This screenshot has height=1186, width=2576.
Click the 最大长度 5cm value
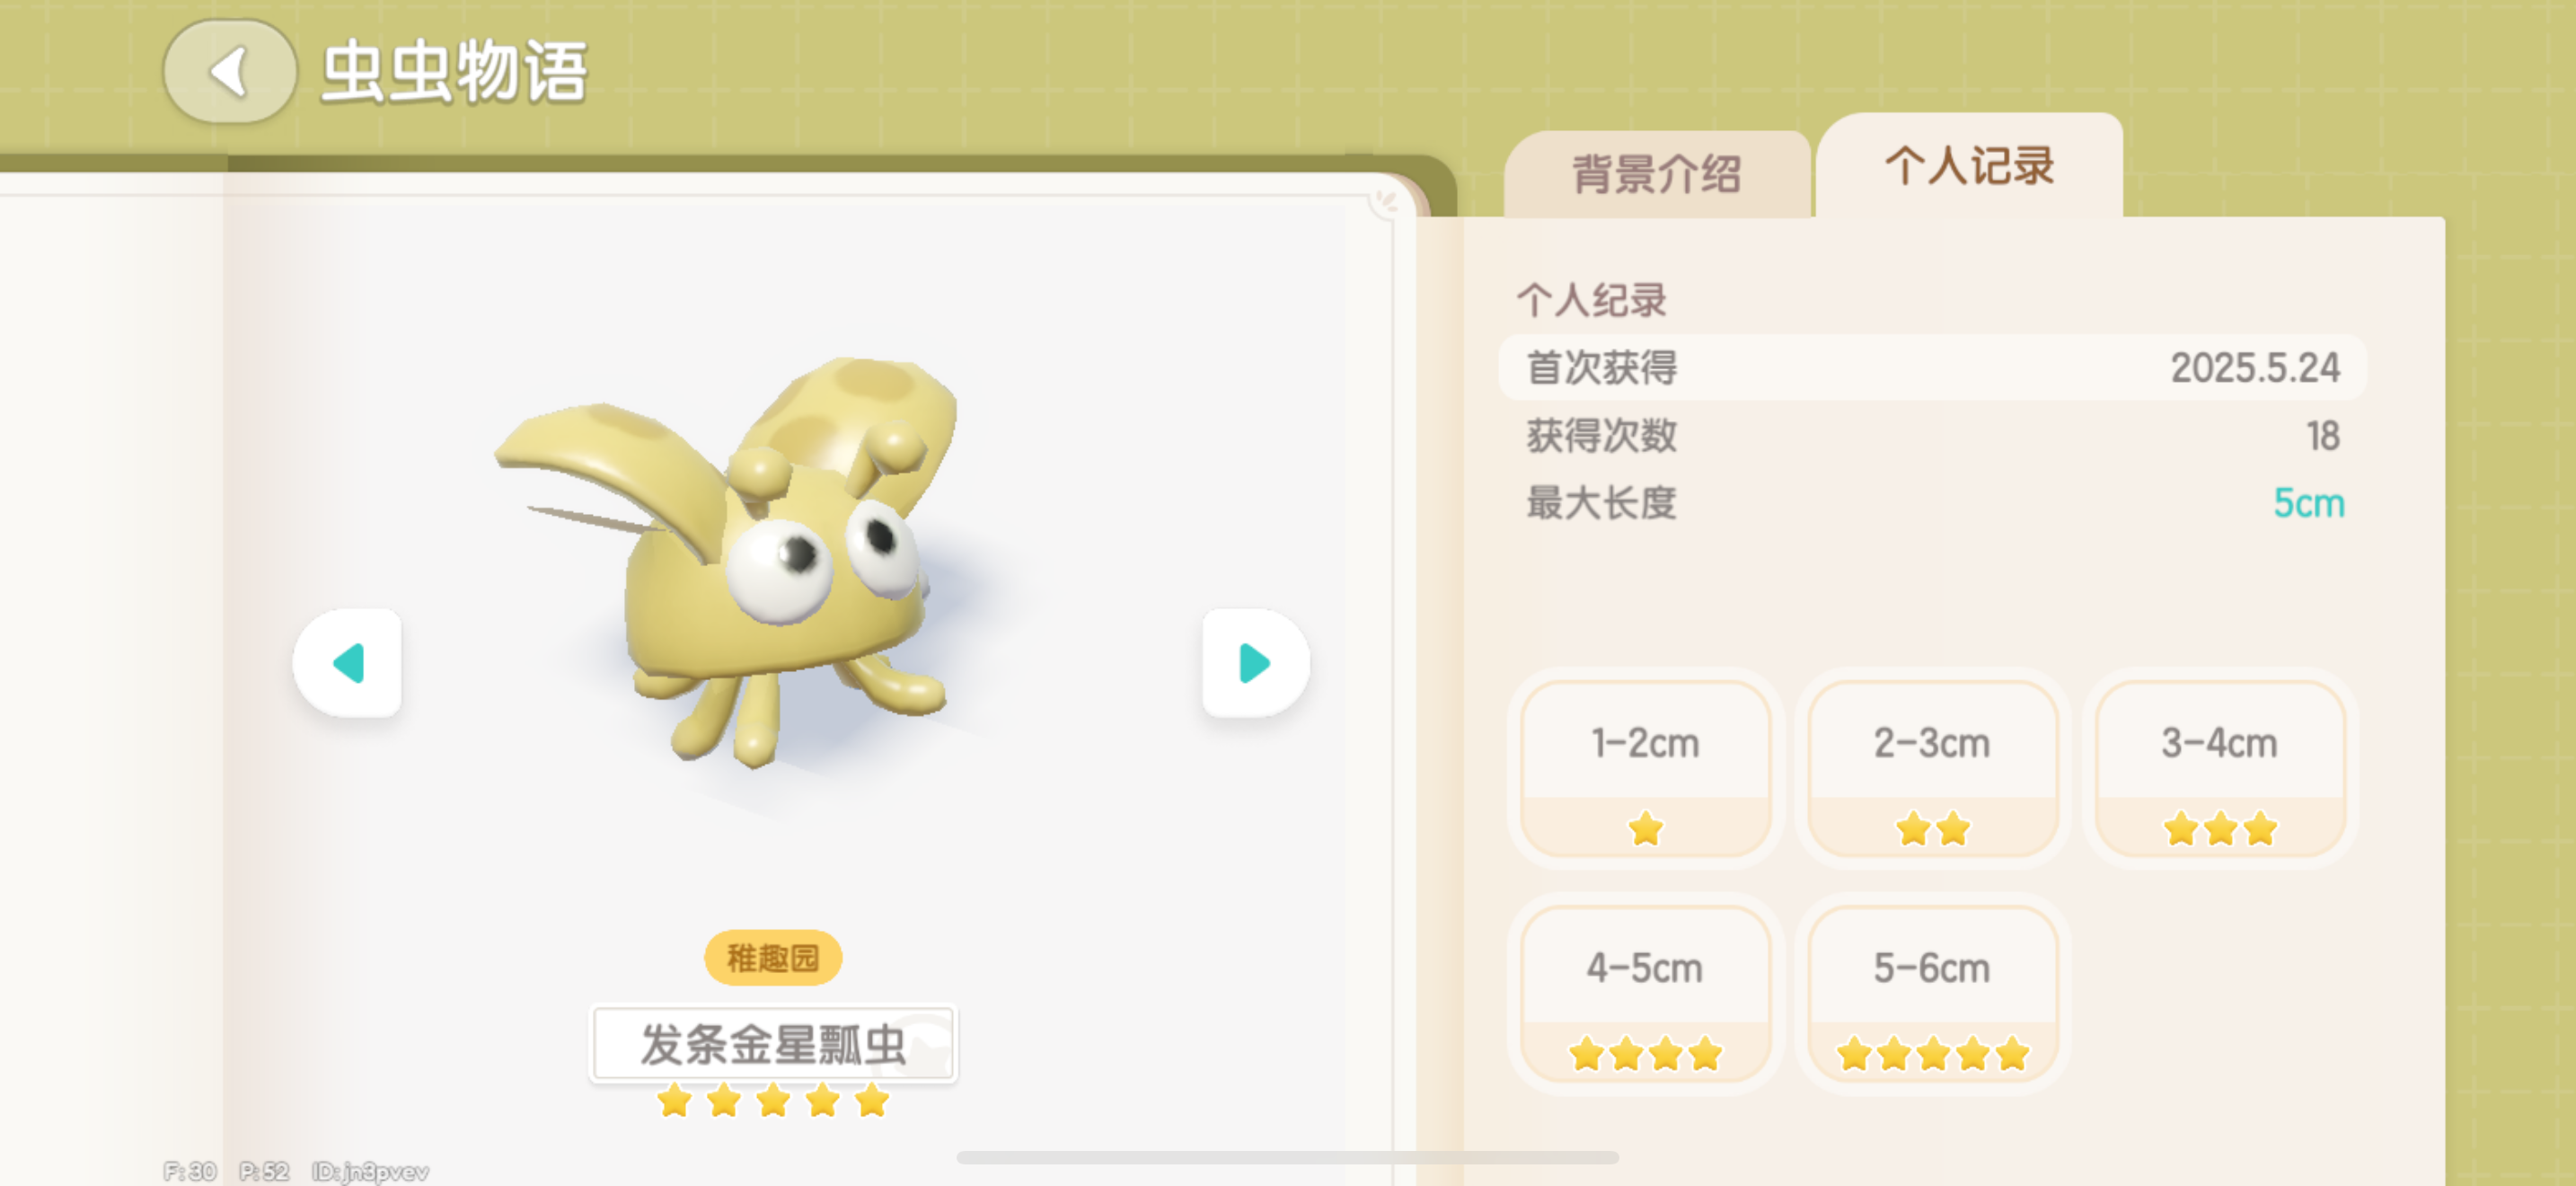pos(2308,503)
